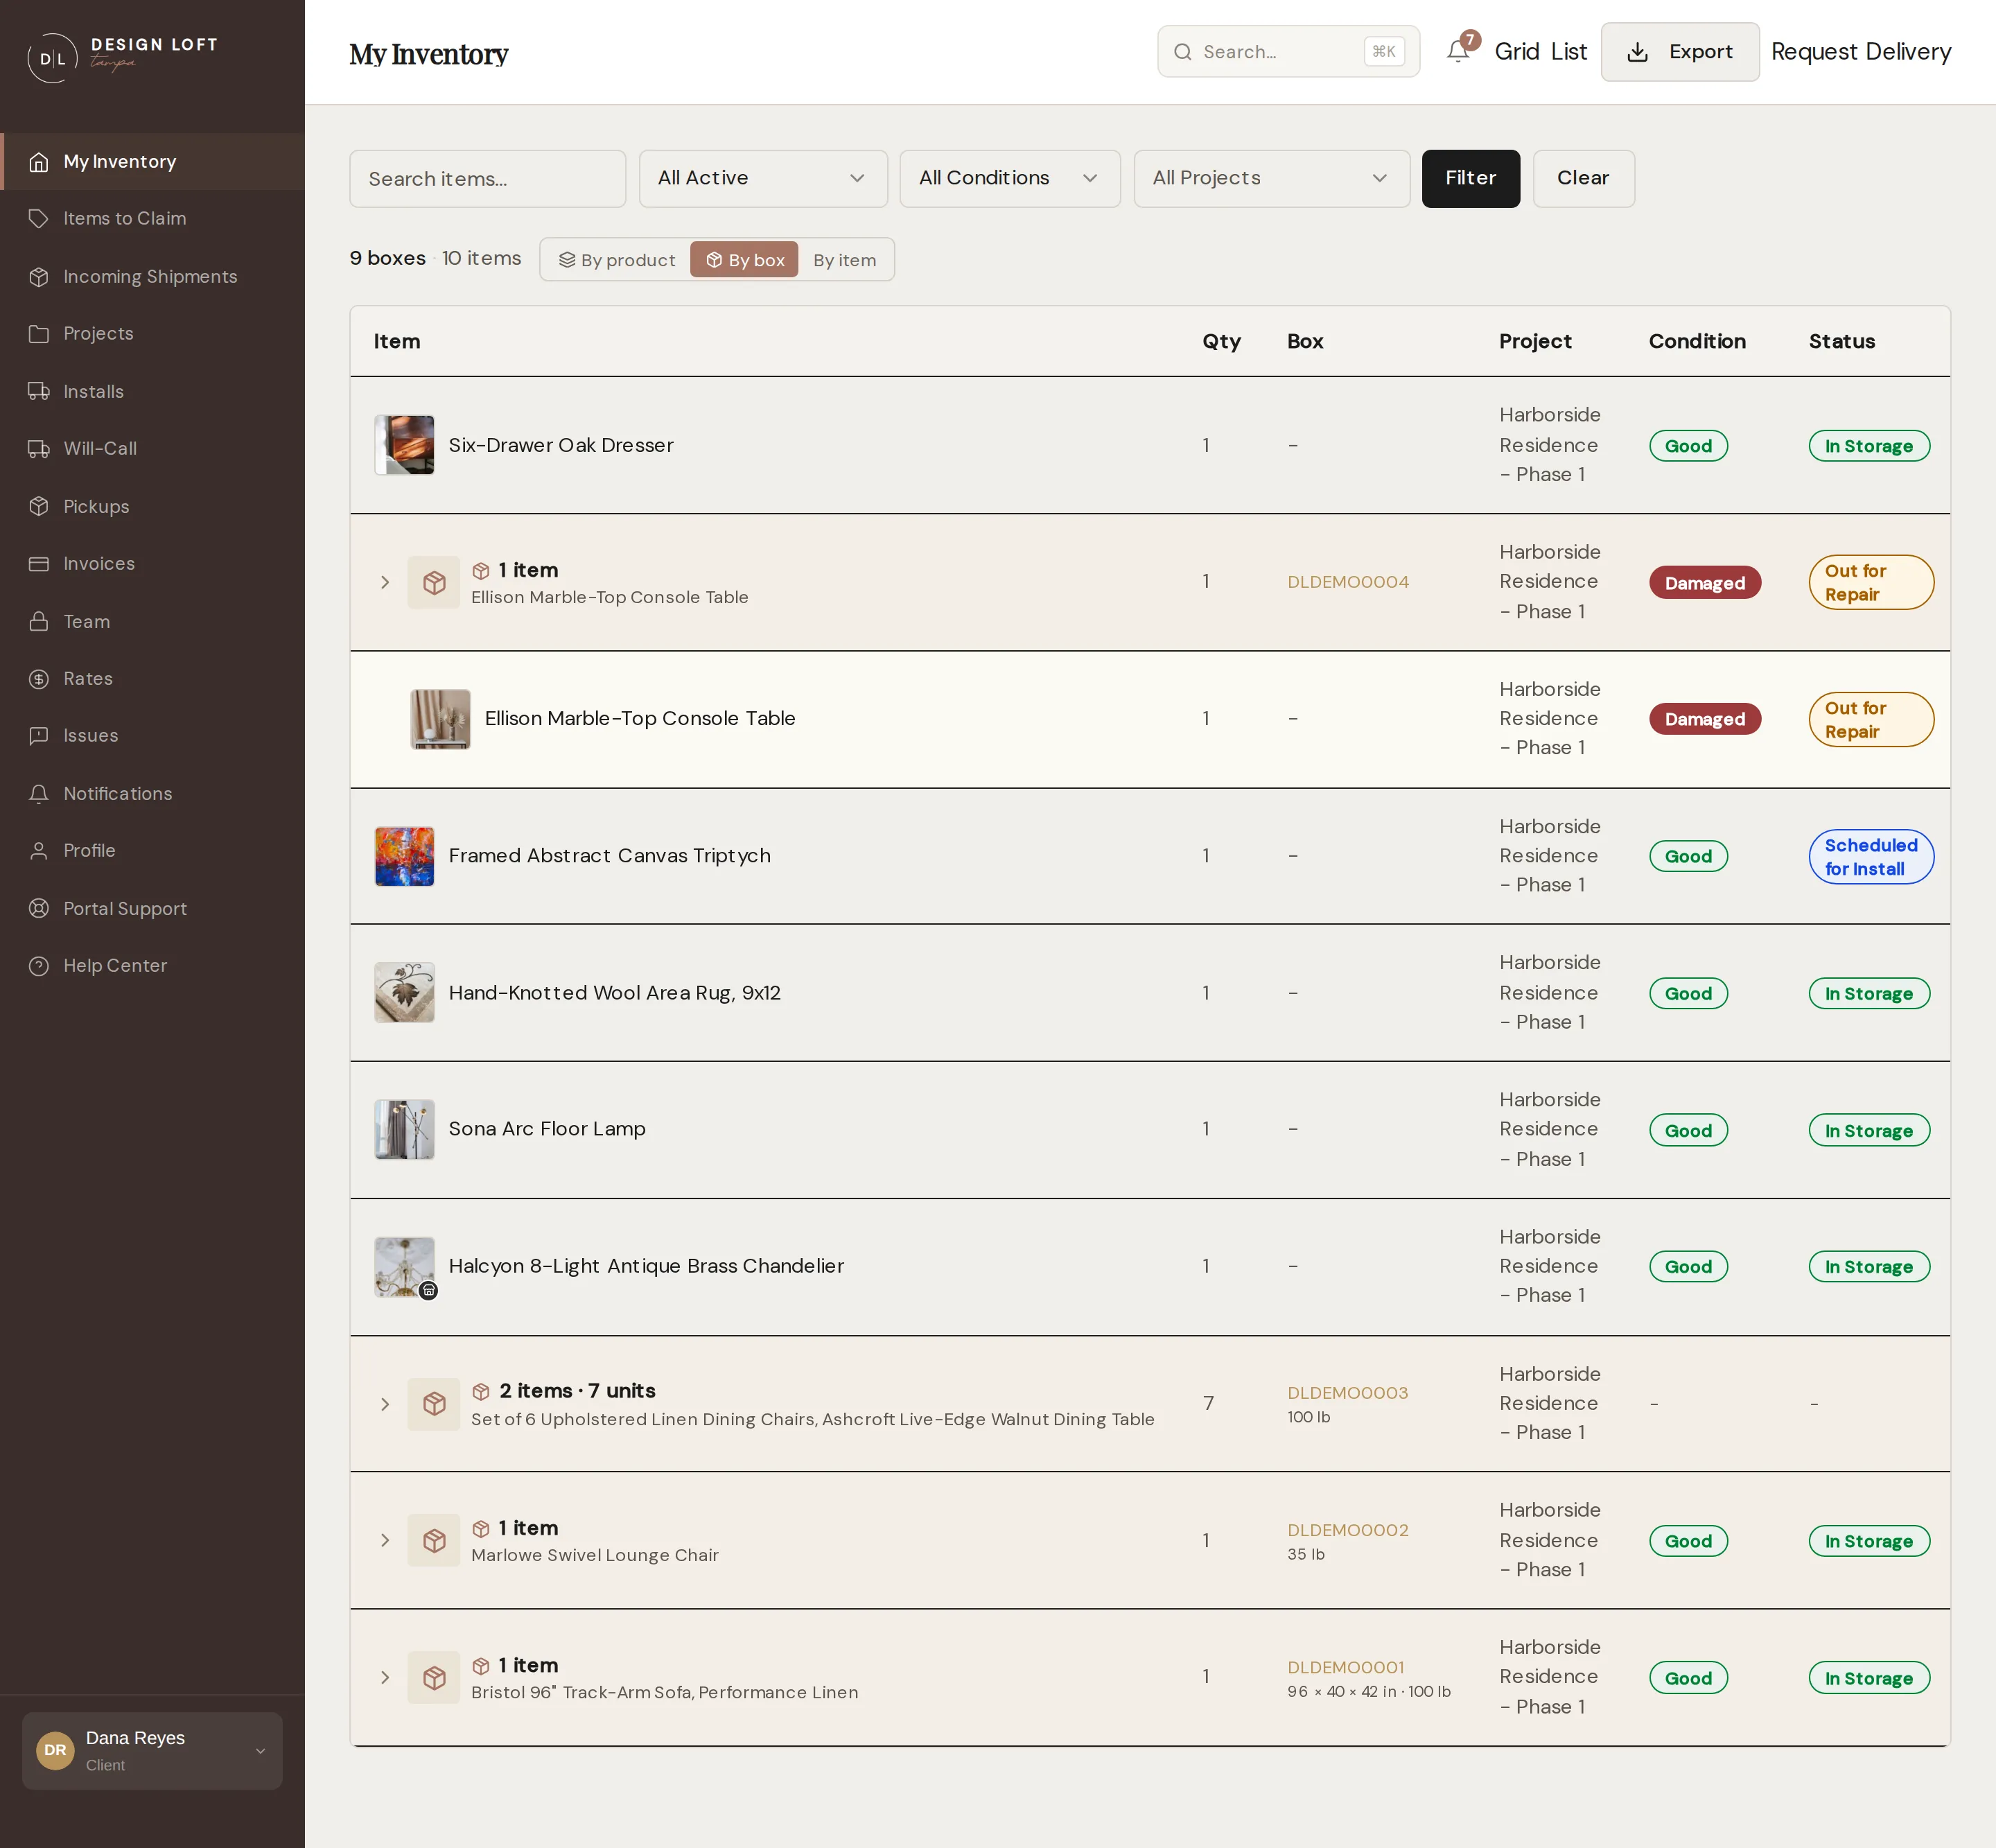
Task: Click Request Delivery
Action: [1861, 52]
